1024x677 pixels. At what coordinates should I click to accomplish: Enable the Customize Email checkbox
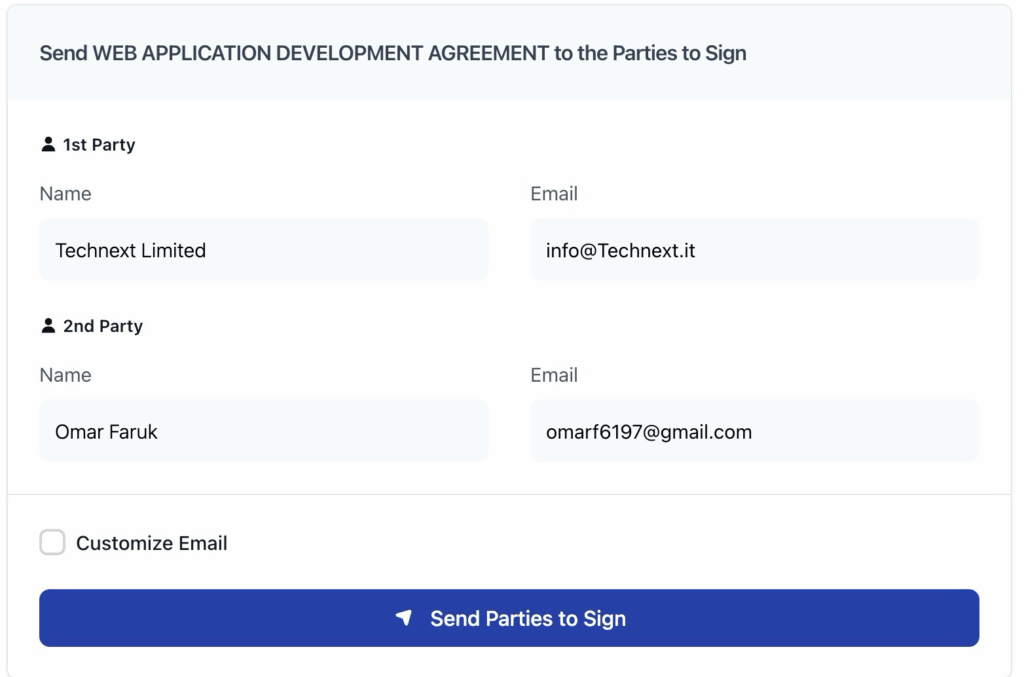click(52, 543)
